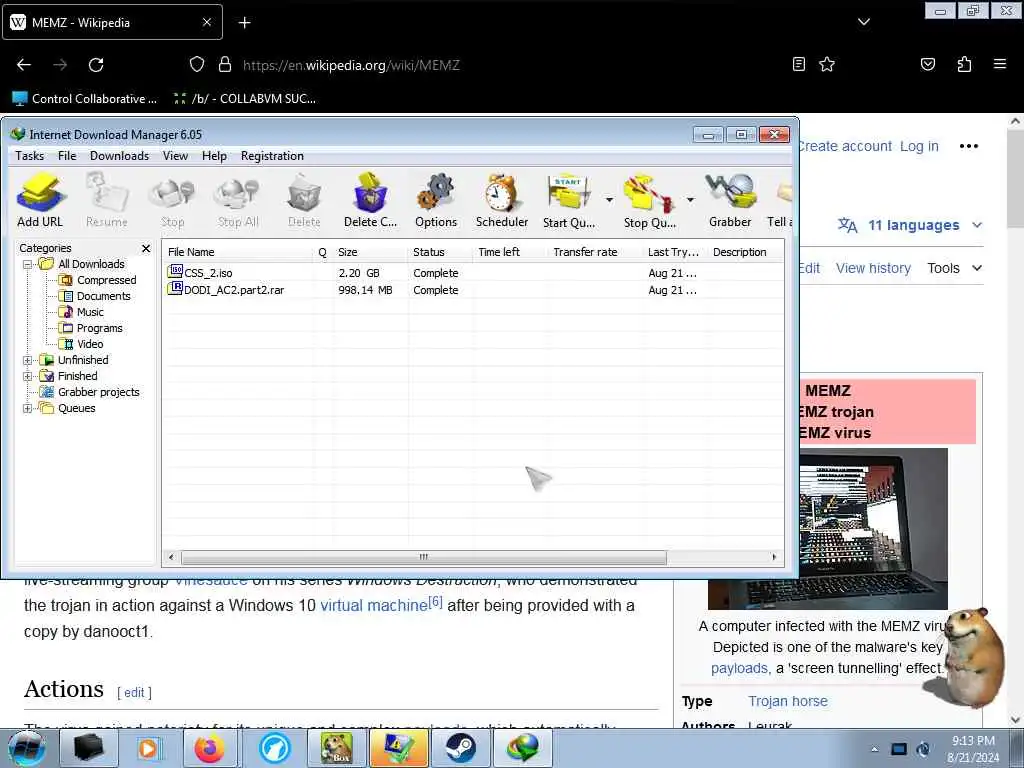1024x768 pixels.
Task: Open Firefox extensions puzzle icon
Action: click(x=964, y=64)
